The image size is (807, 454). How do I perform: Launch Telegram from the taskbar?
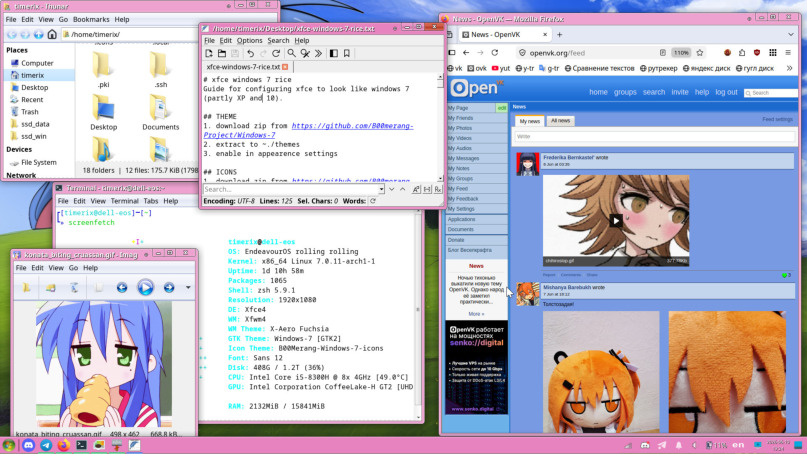(46, 445)
